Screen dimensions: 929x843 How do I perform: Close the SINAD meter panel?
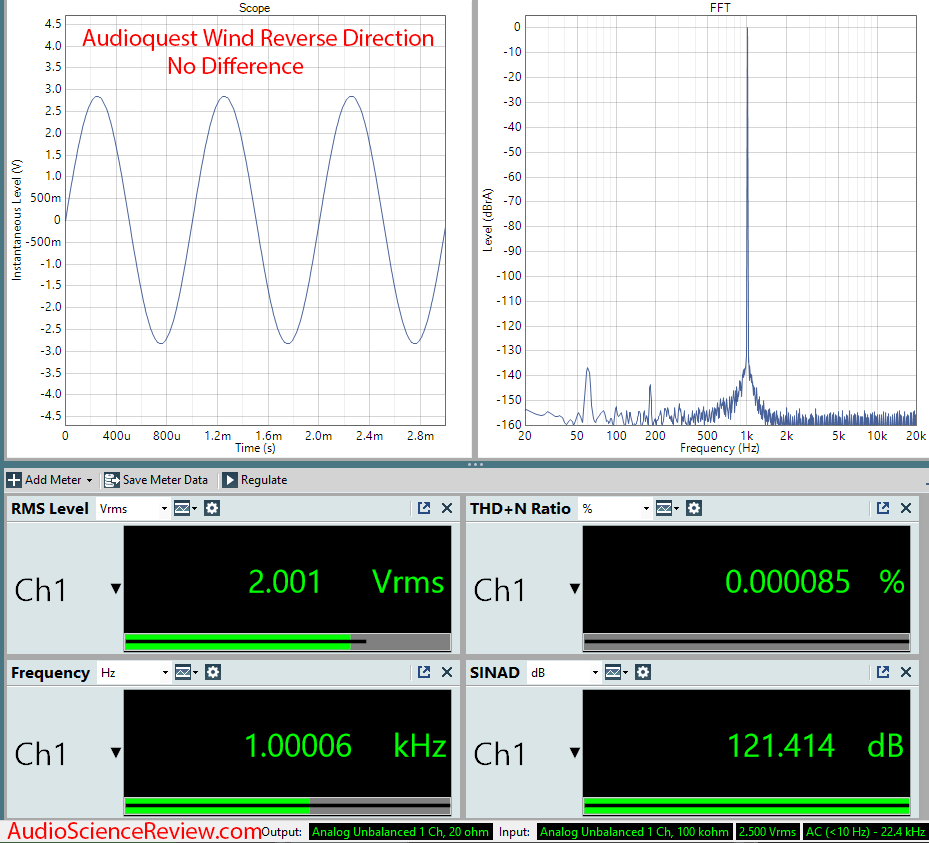906,672
